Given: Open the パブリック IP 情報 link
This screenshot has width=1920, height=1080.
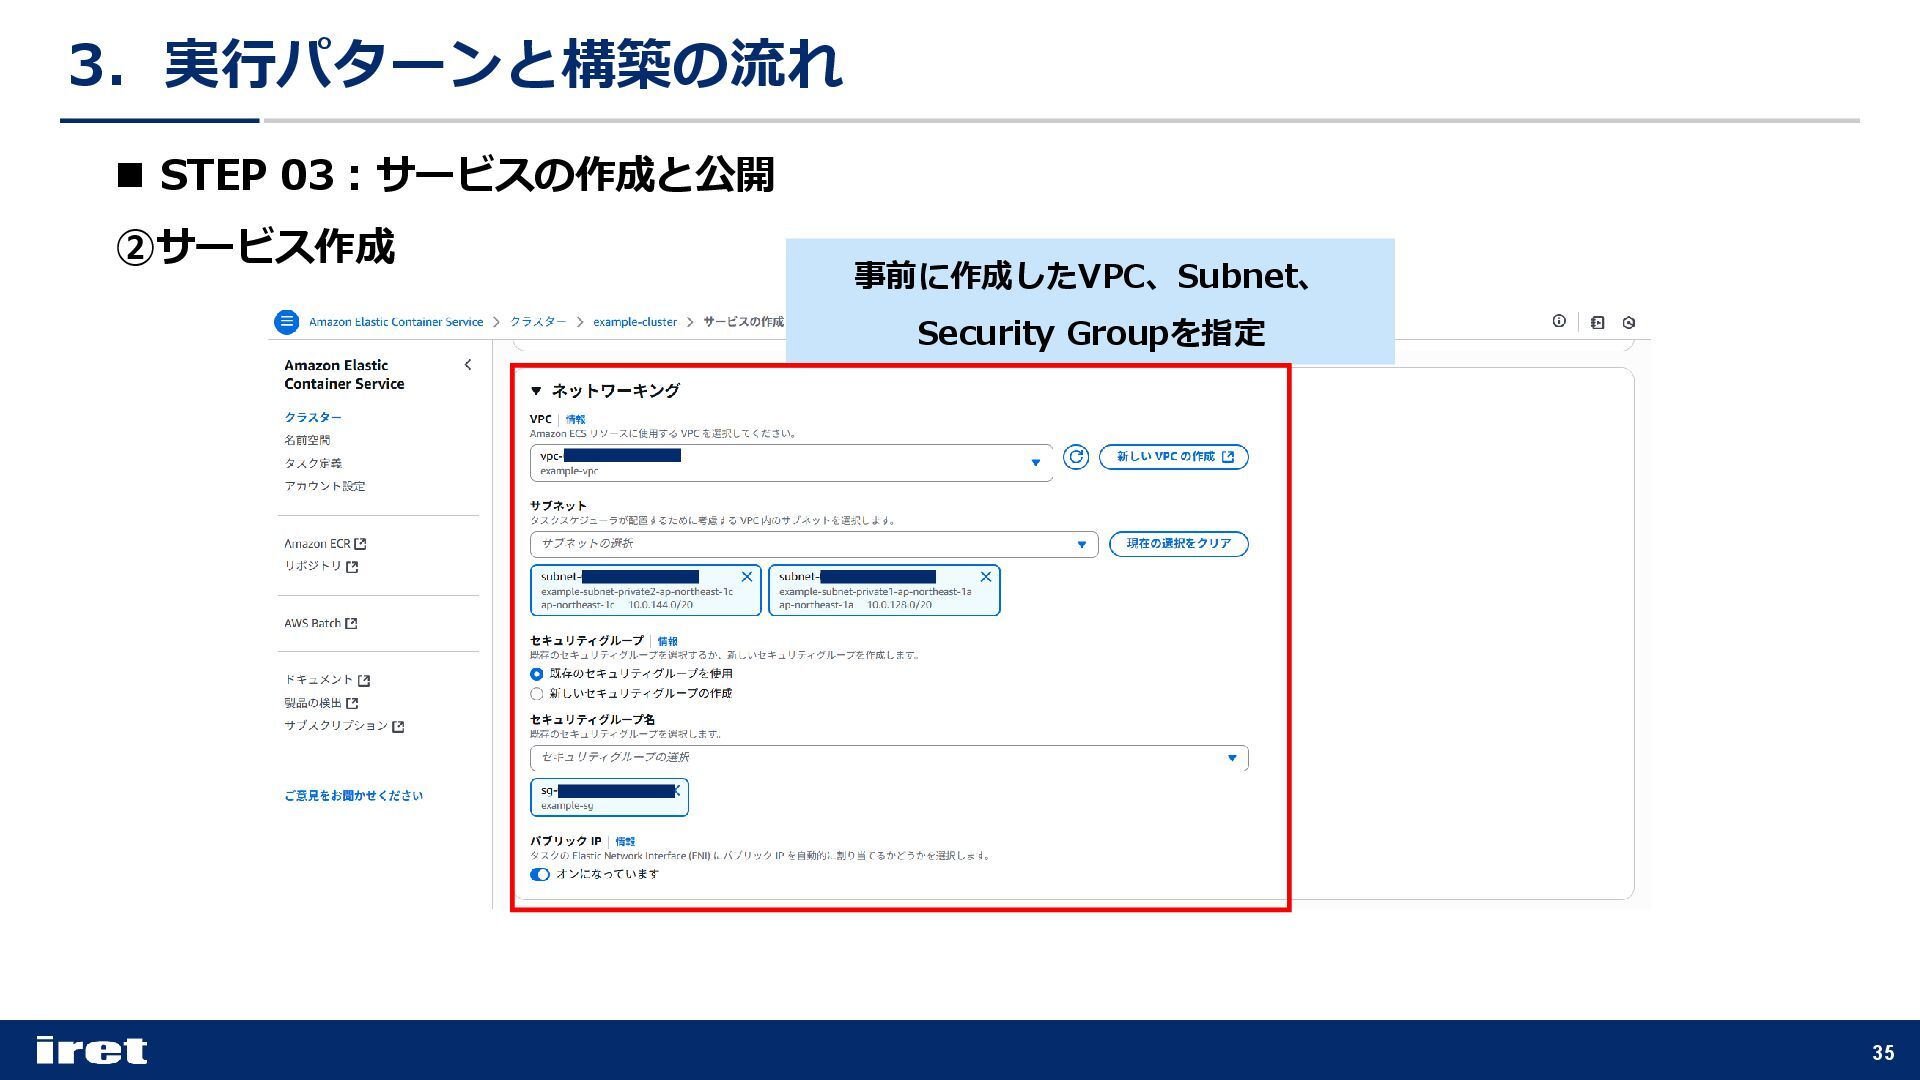Looking at the screenshot, I should coord(625,842).
